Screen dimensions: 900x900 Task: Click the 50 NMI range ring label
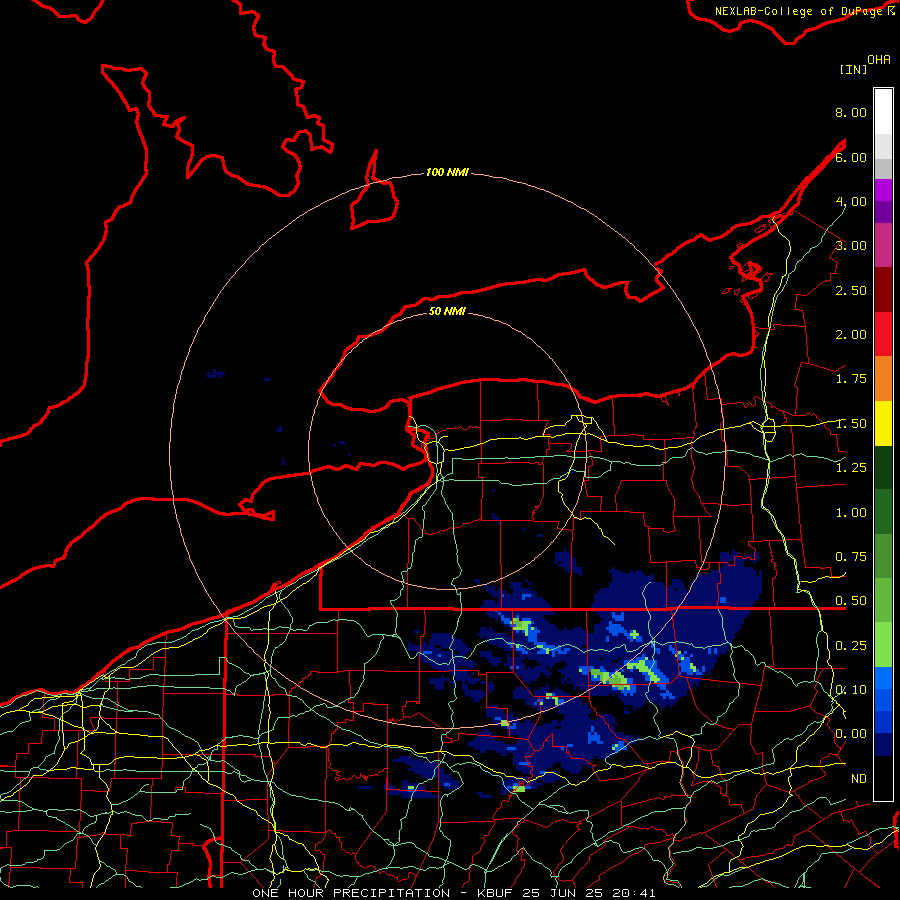coord(447,311)
